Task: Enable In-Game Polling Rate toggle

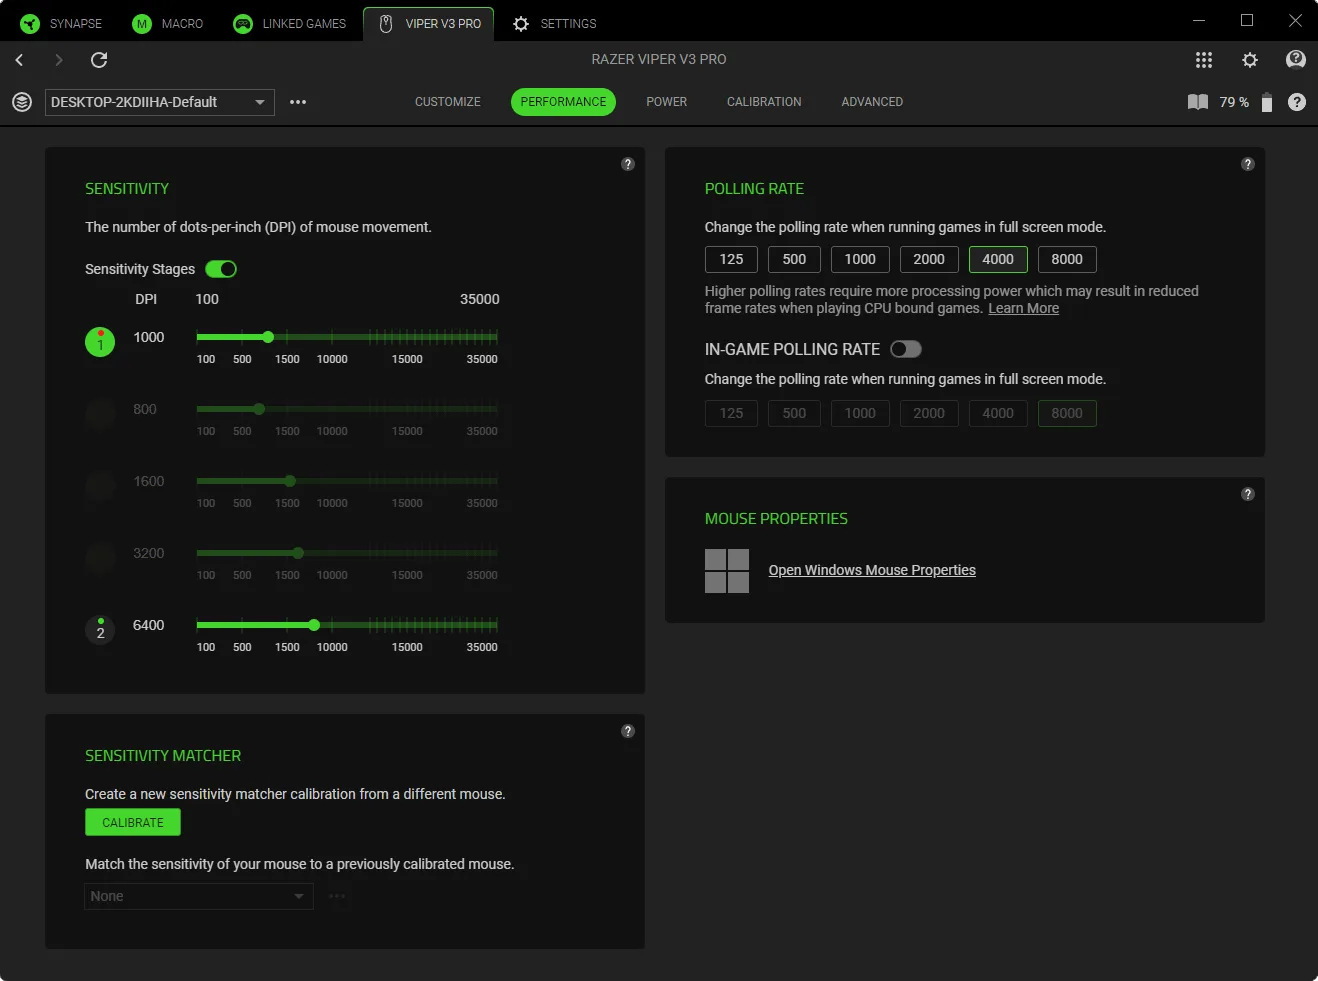Action: (906, 349)
